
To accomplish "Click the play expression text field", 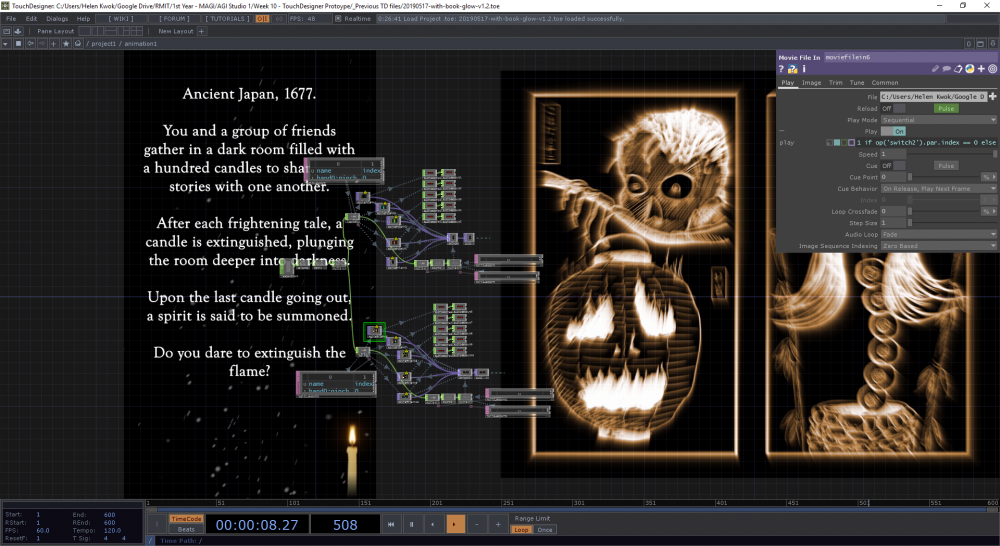I will (927, 143).
